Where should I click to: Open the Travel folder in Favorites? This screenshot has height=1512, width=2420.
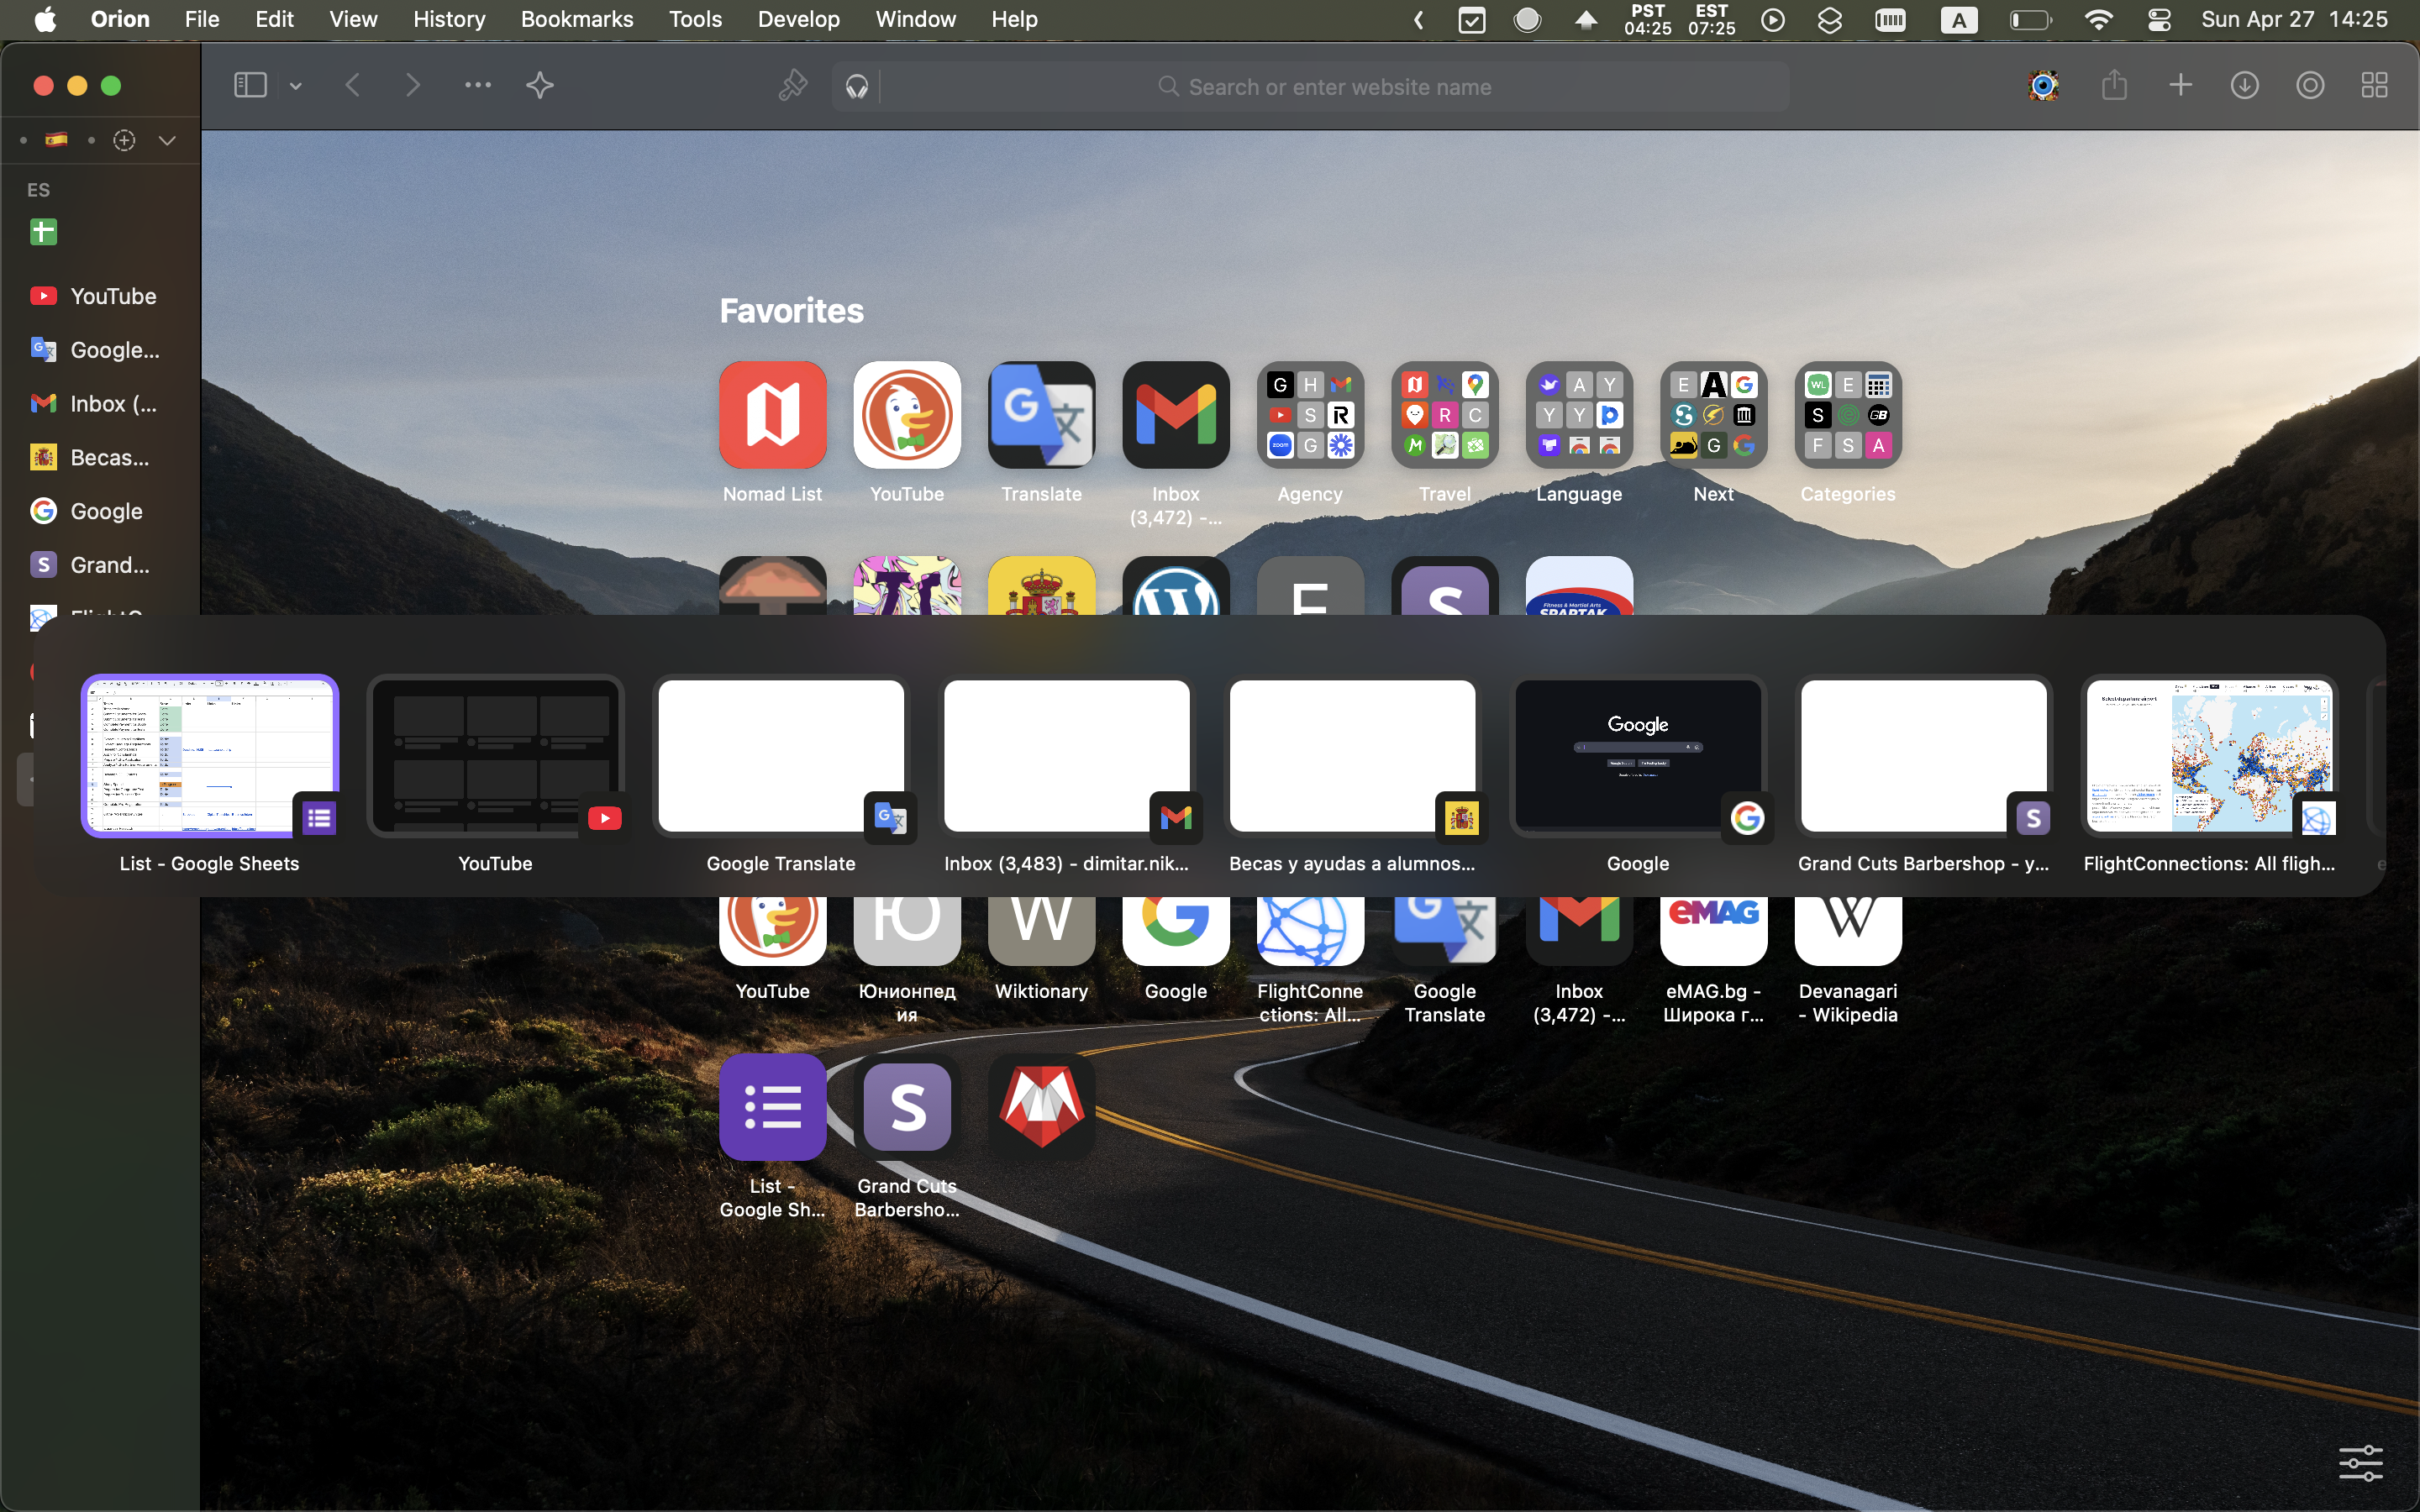pyautogui.click(x=1445, y=416)
